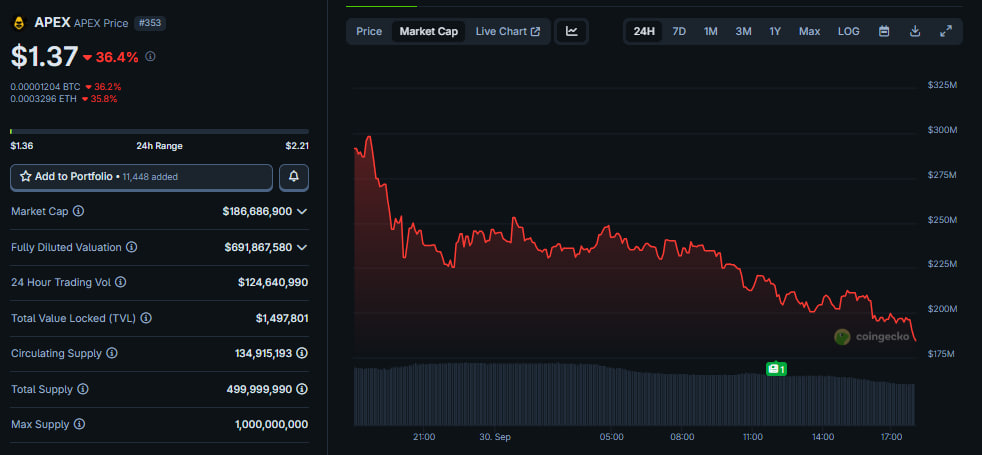Viewport: 982px width, 455px height.
Task: Click the green news marker on chart
Action: point(776,369)
